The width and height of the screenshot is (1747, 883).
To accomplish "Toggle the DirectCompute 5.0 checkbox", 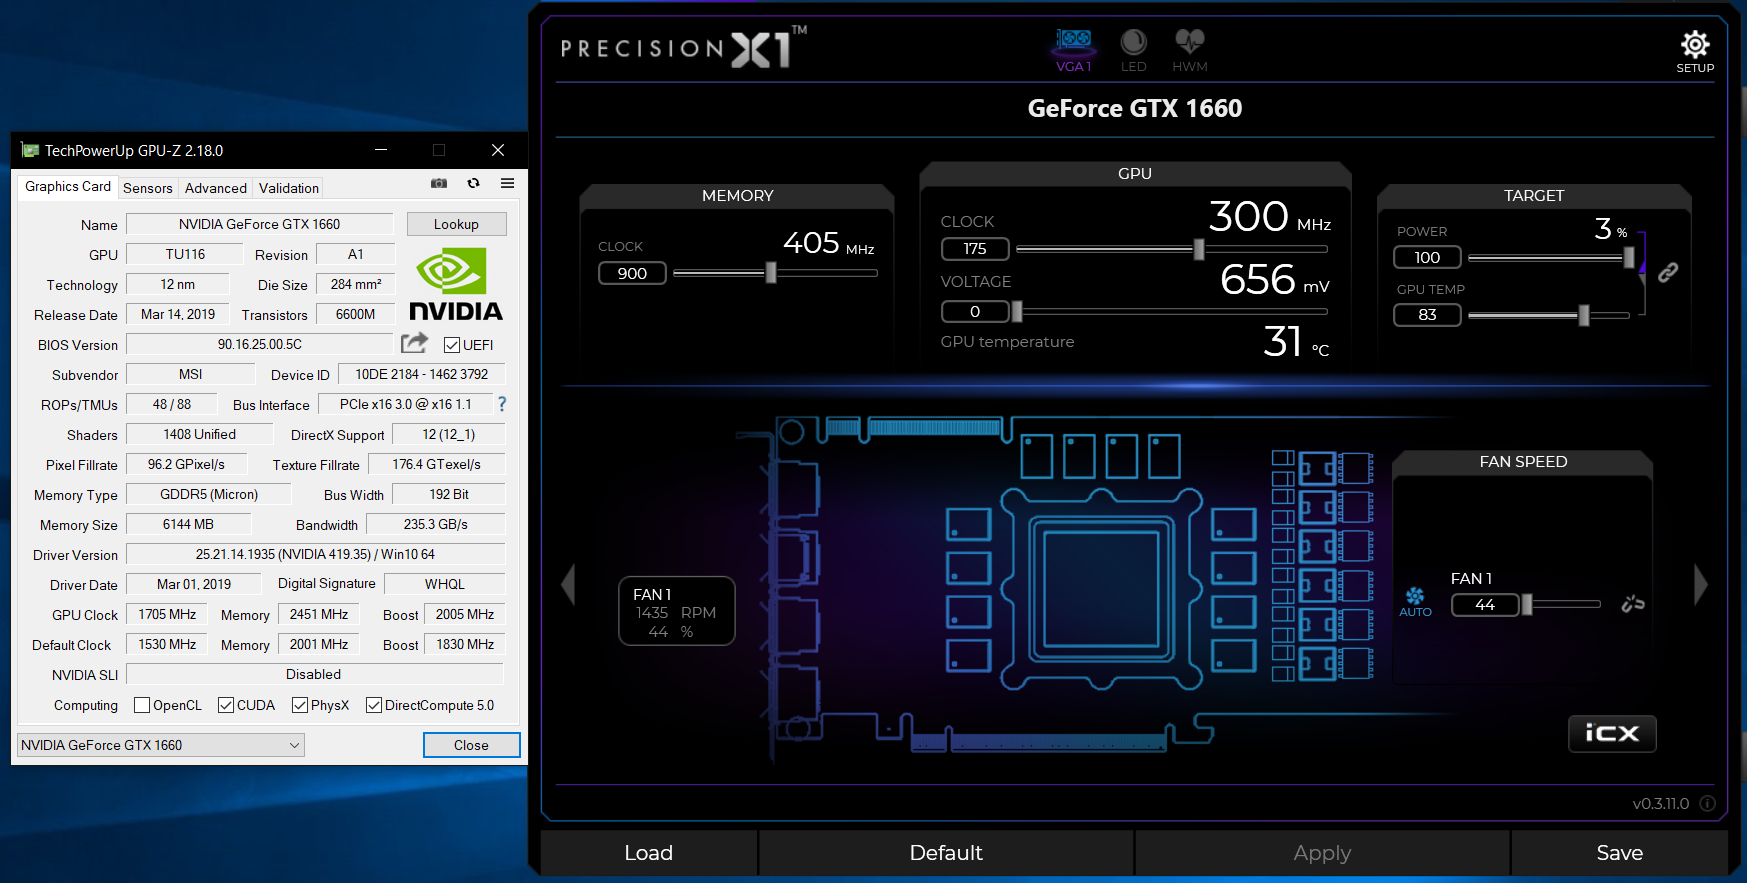I will (374, 705).
